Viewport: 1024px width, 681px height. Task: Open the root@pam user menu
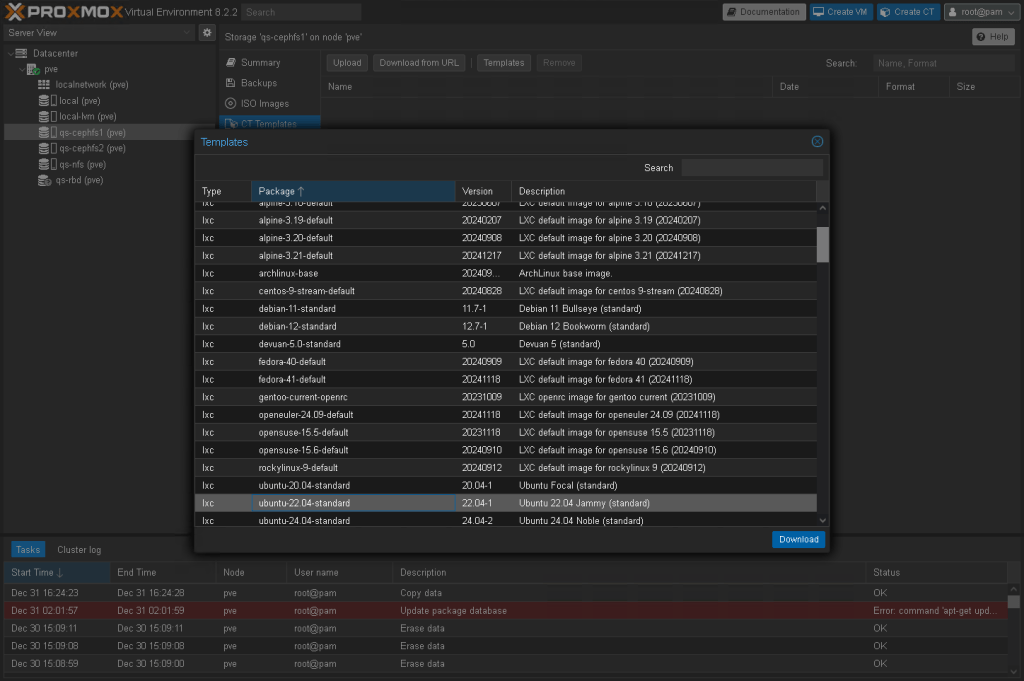pos(979,12)
